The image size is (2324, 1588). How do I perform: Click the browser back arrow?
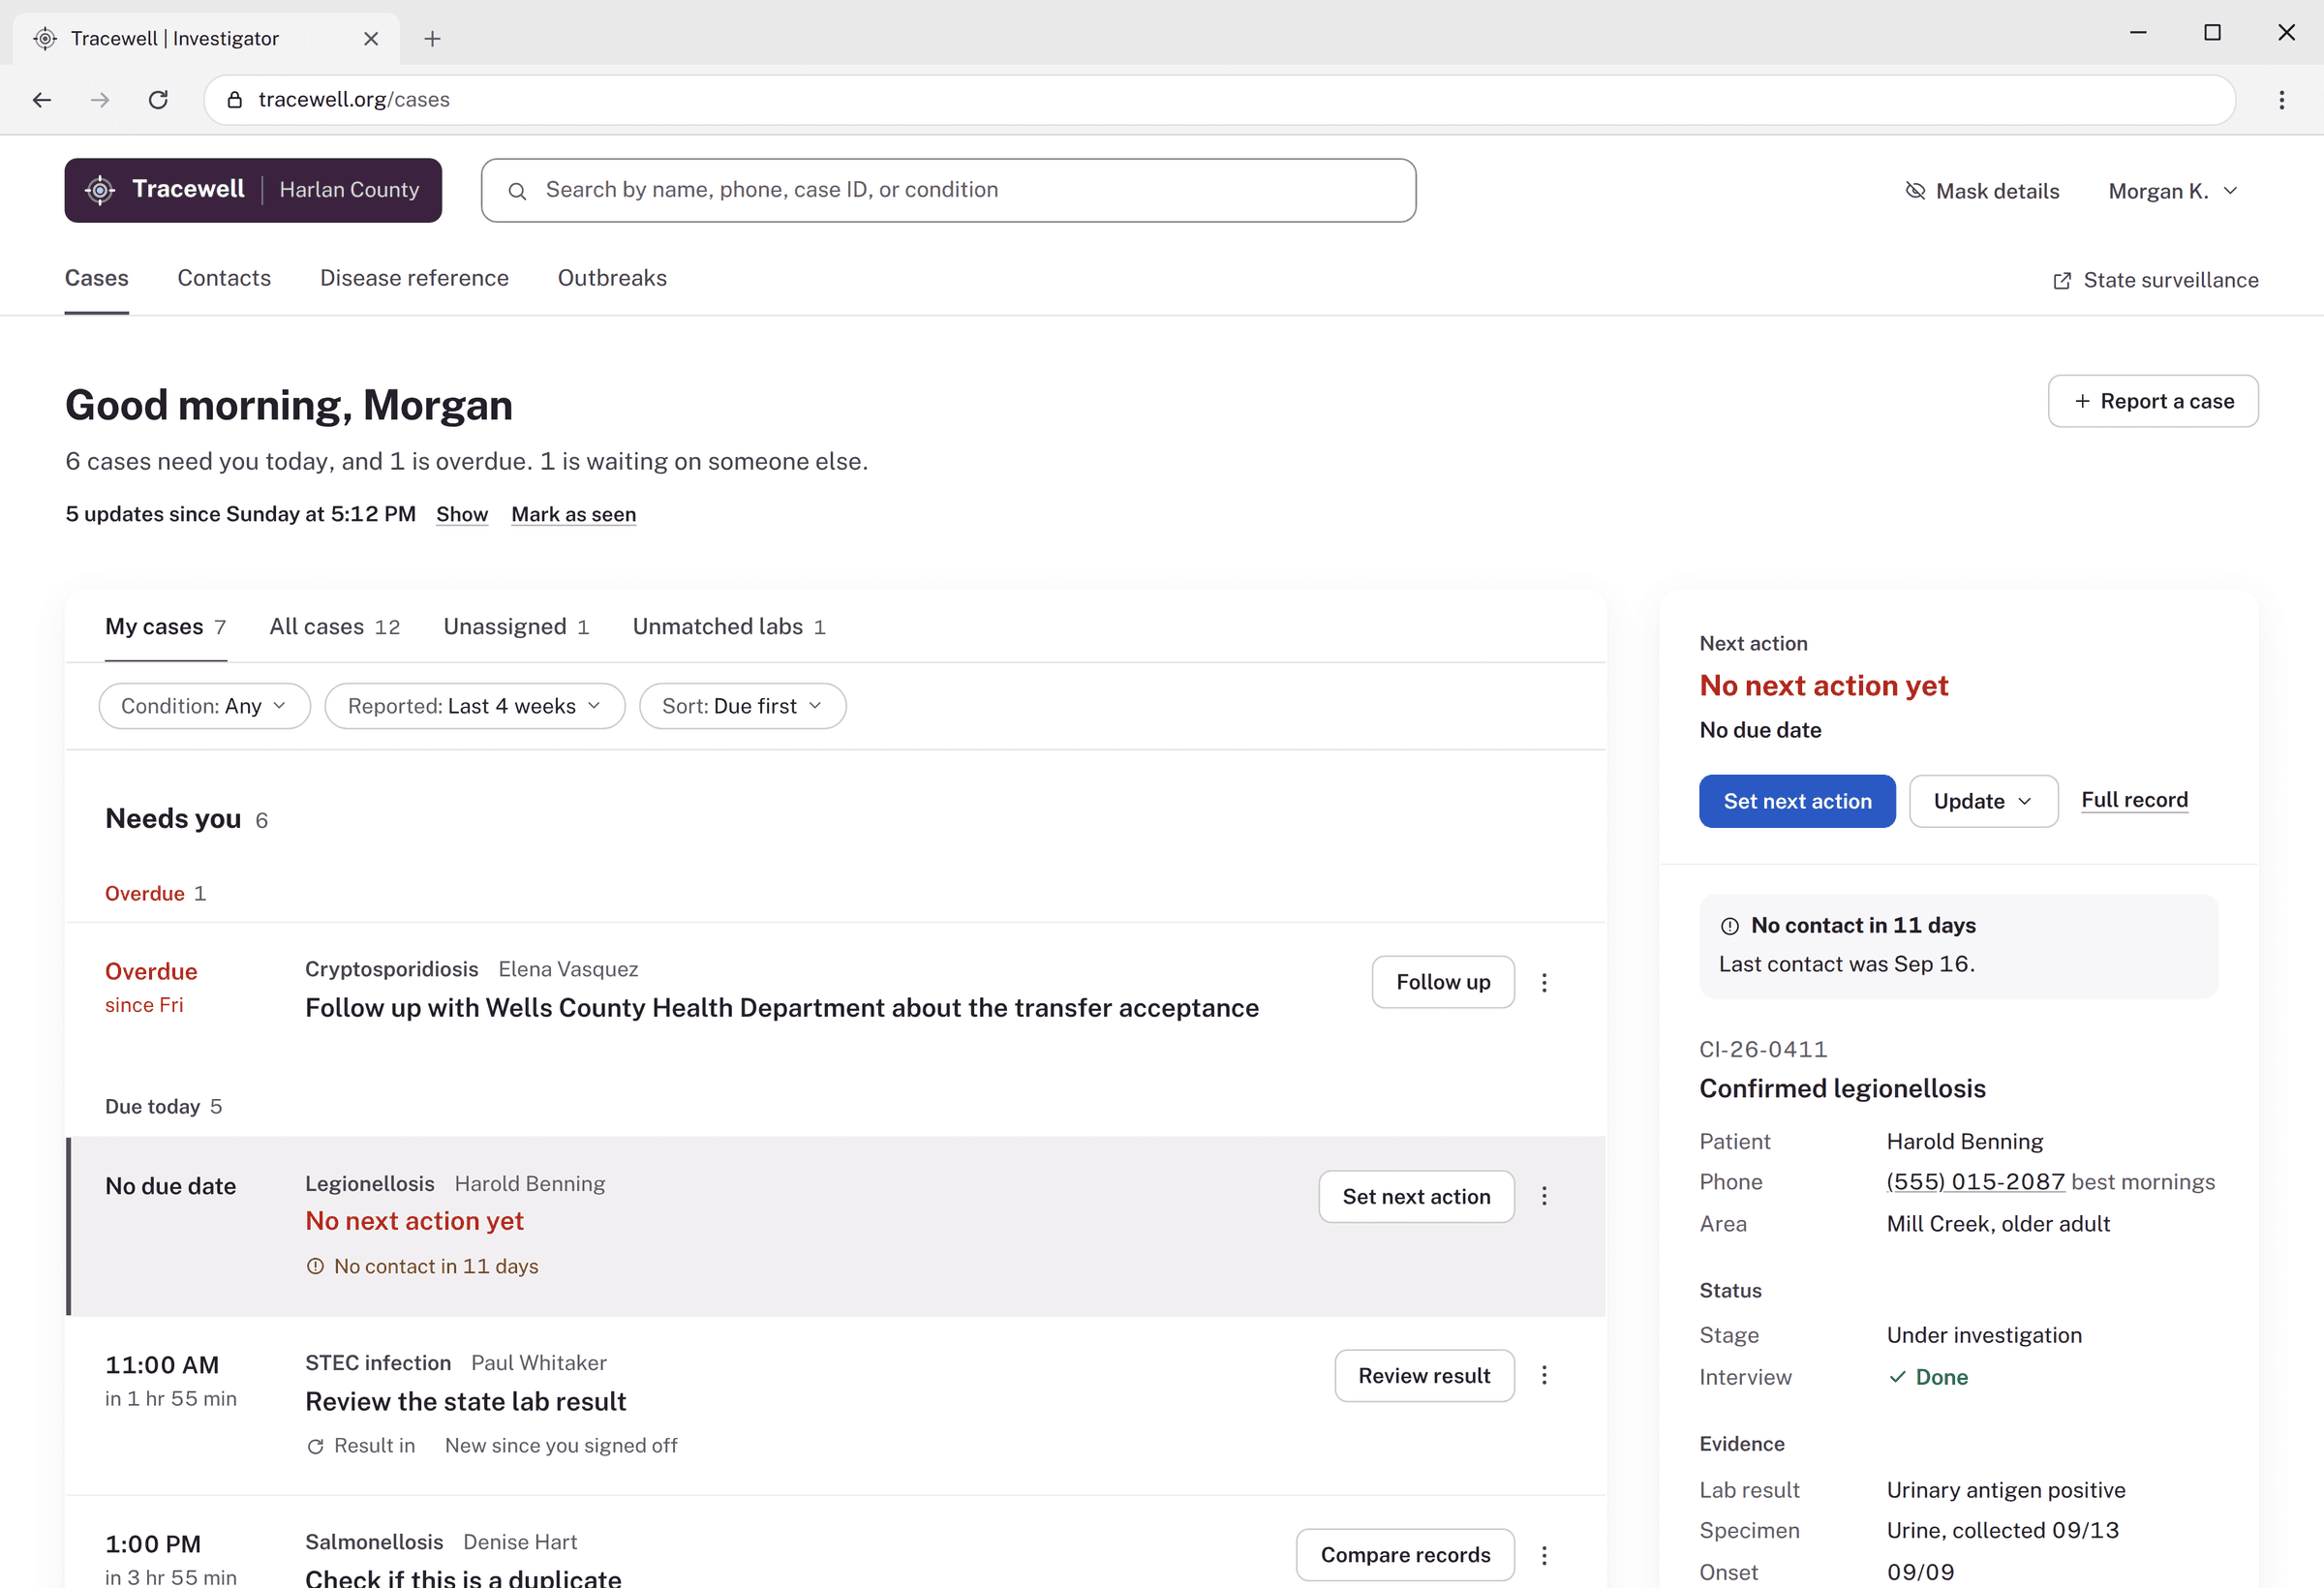tap(42, 100)
